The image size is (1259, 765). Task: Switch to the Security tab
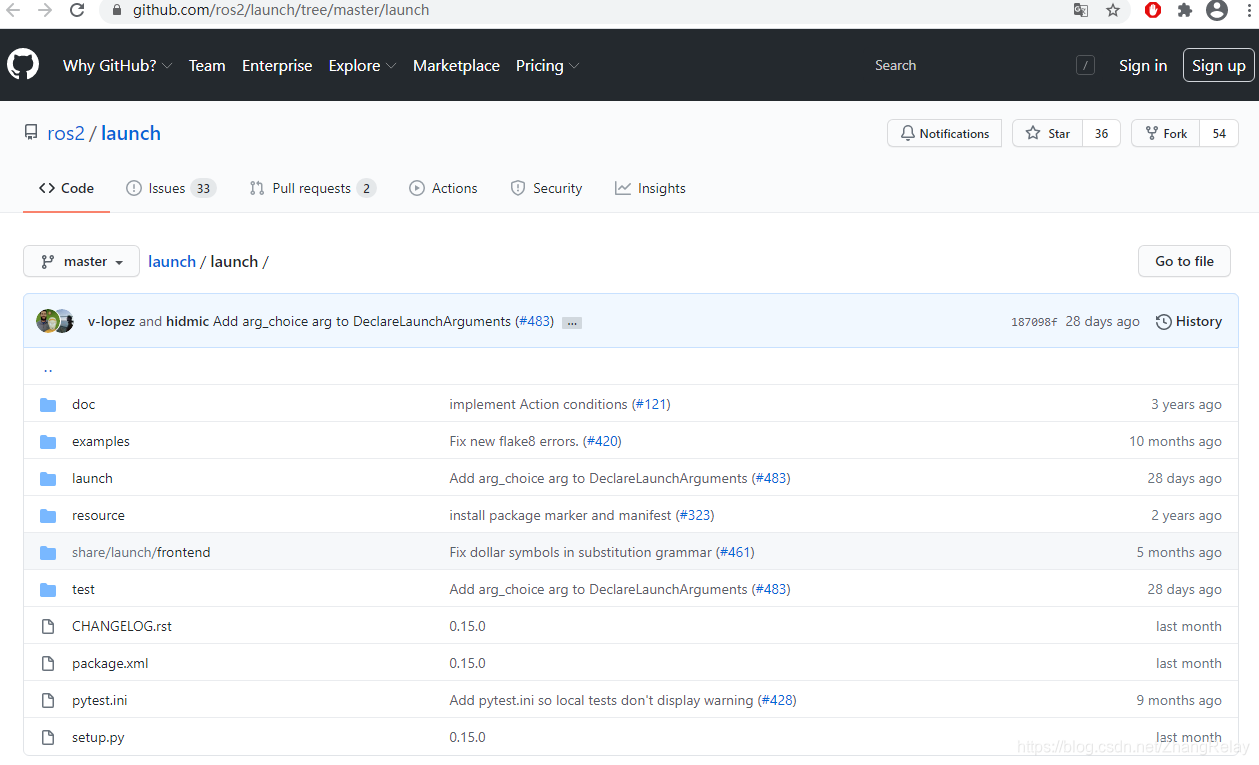[x=546, y=188]
